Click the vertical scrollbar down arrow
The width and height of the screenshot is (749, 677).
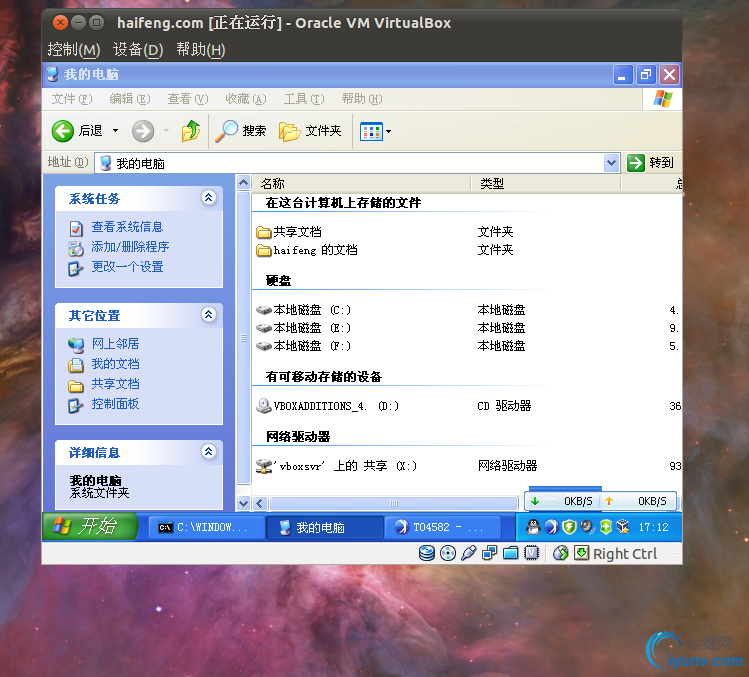244,503
